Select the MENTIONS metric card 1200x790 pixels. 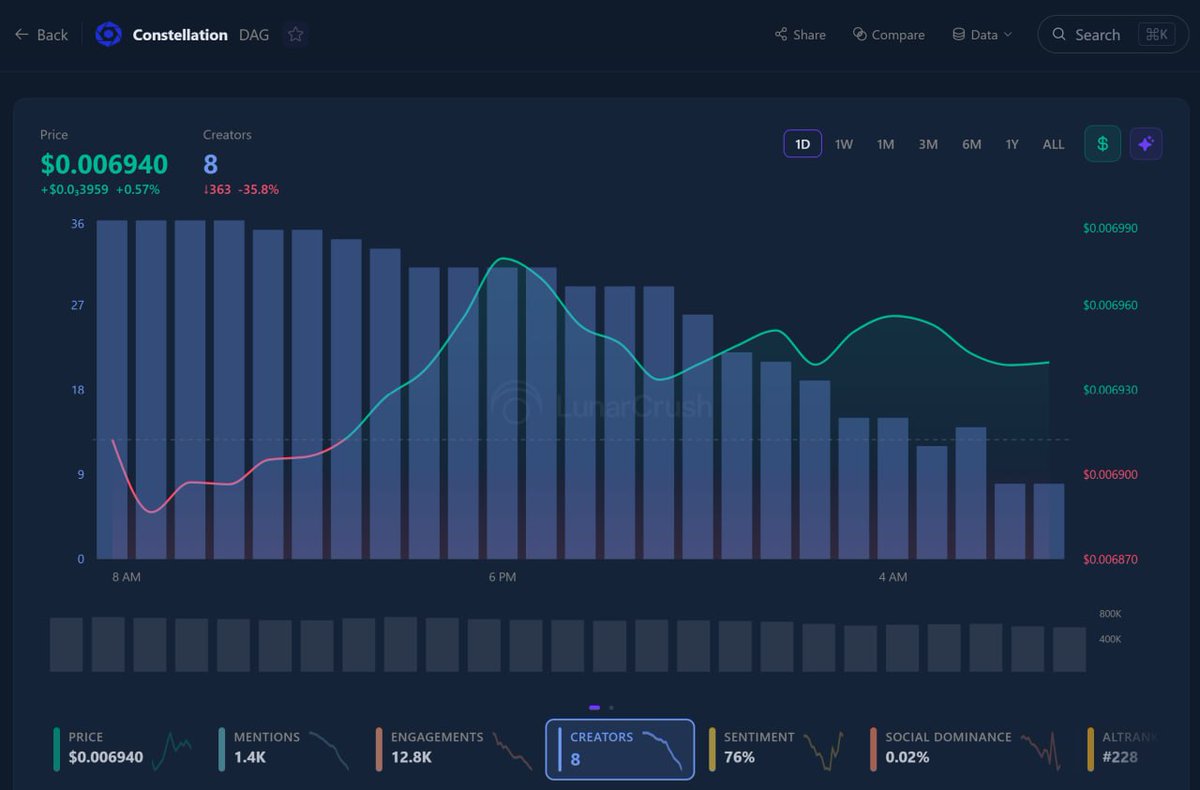pos(286,749)
